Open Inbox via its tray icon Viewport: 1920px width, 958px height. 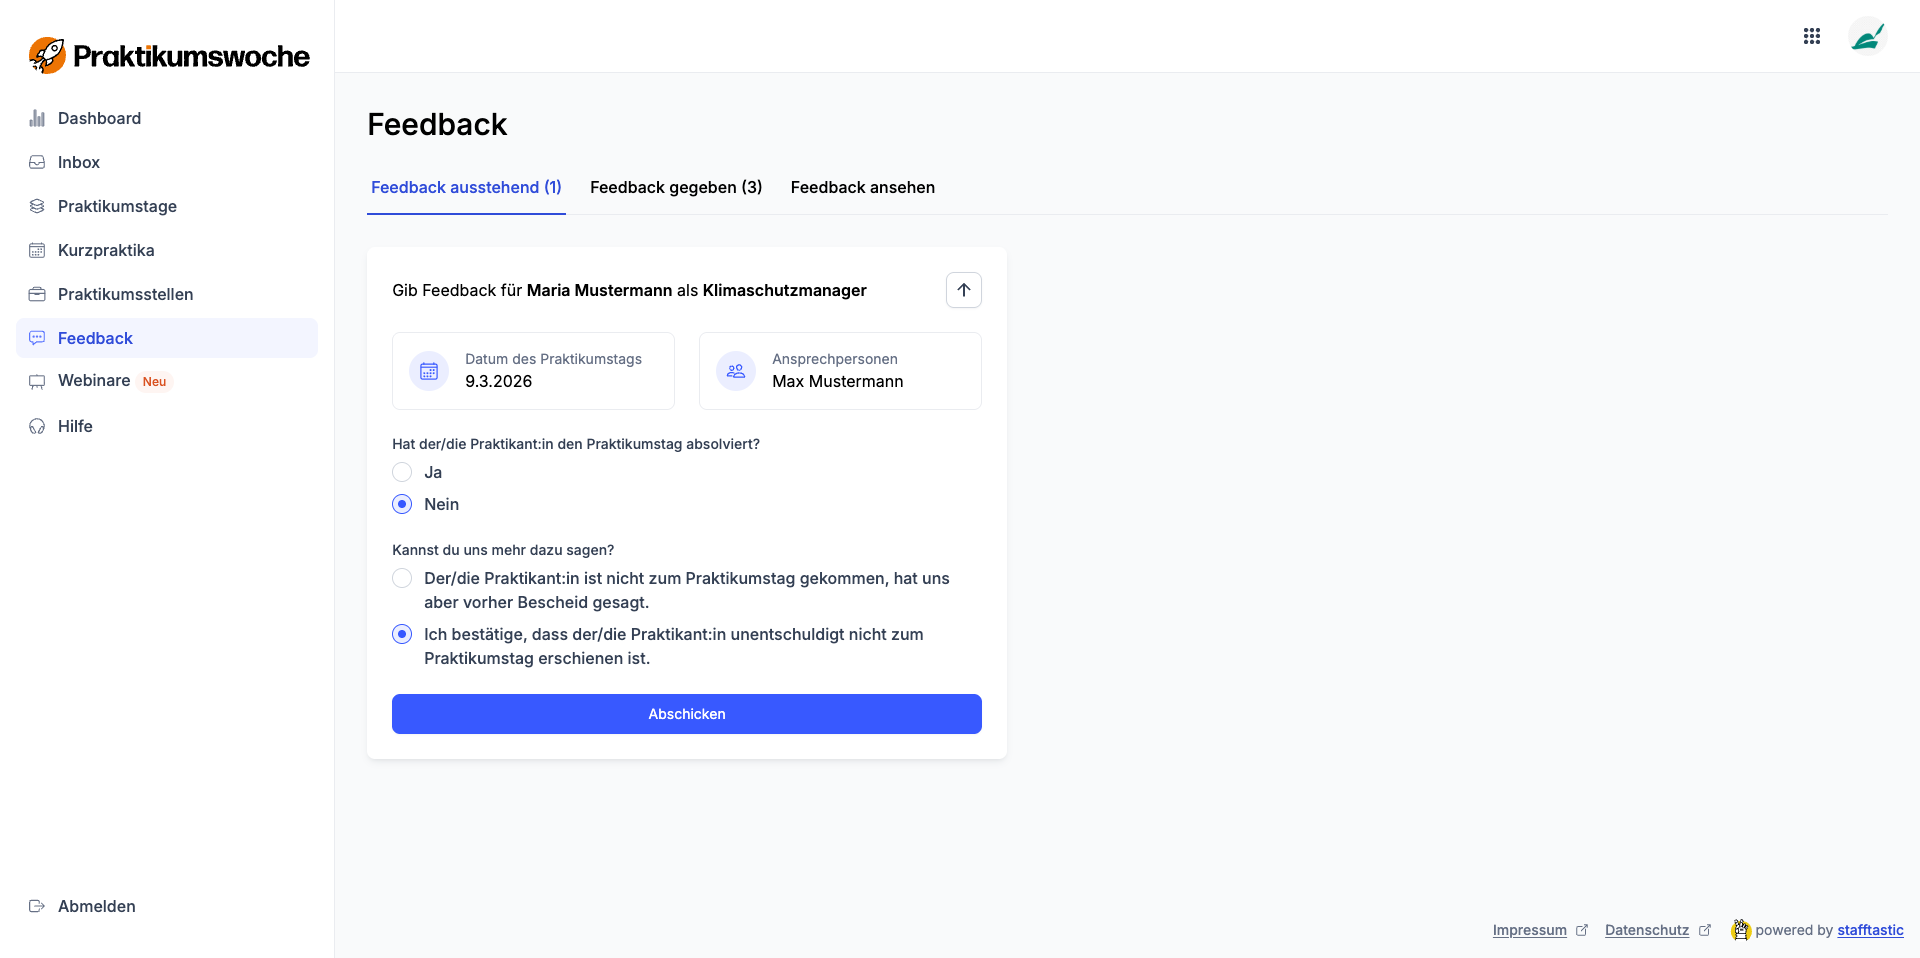(37, 162)
